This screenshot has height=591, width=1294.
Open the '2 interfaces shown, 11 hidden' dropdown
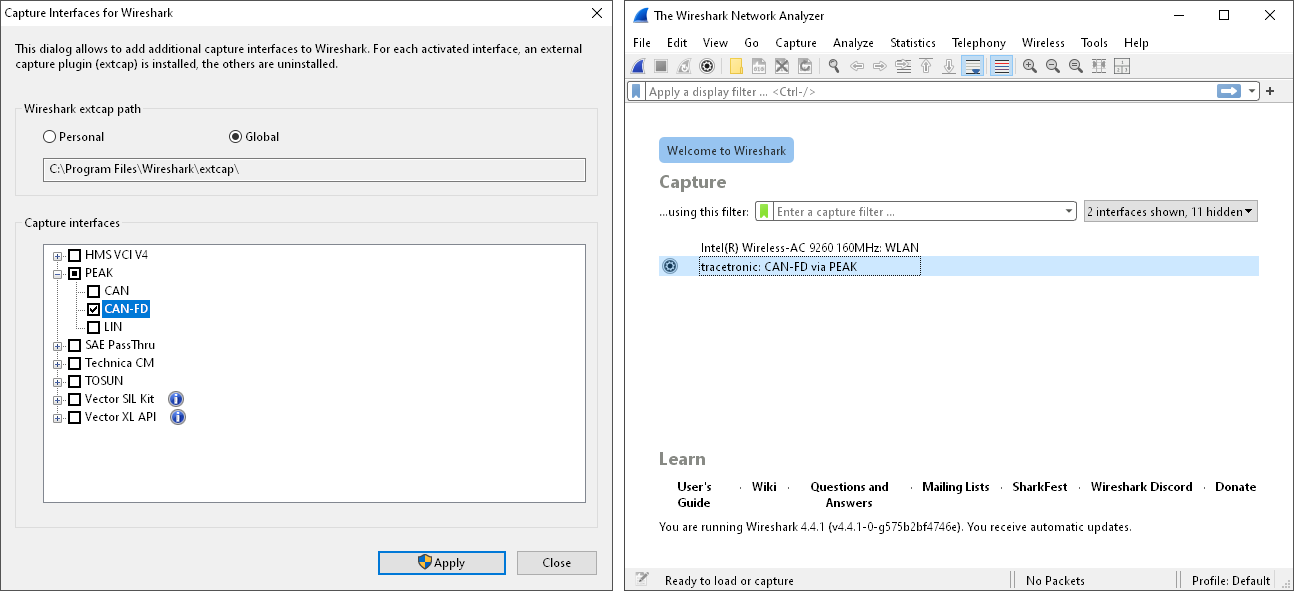point(1170,210)
